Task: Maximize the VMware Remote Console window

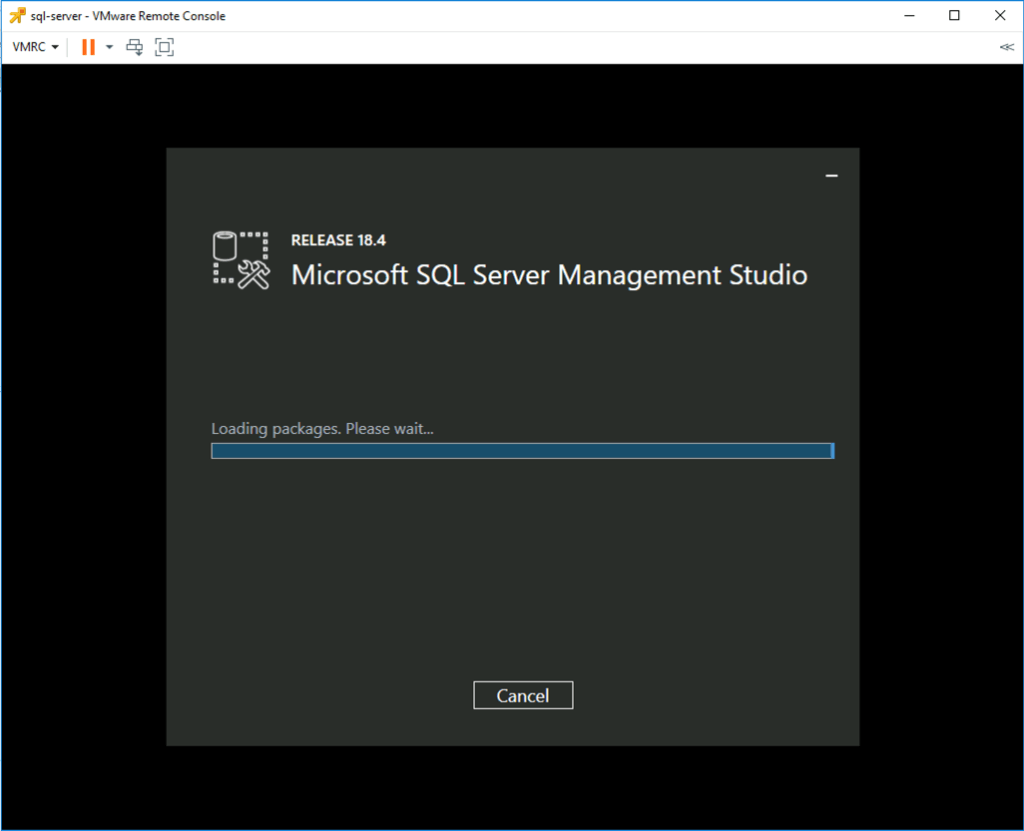Action: [x=954, y=16]
